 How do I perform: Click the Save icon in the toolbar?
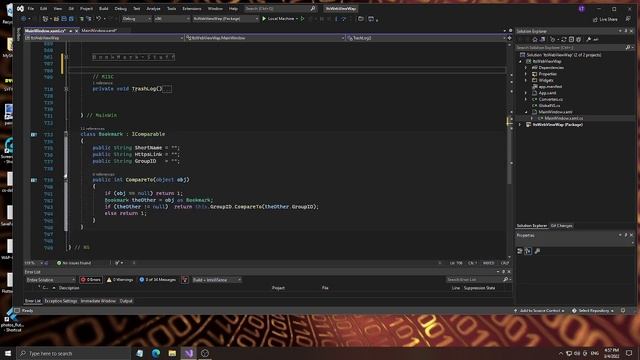coord(64,19)
